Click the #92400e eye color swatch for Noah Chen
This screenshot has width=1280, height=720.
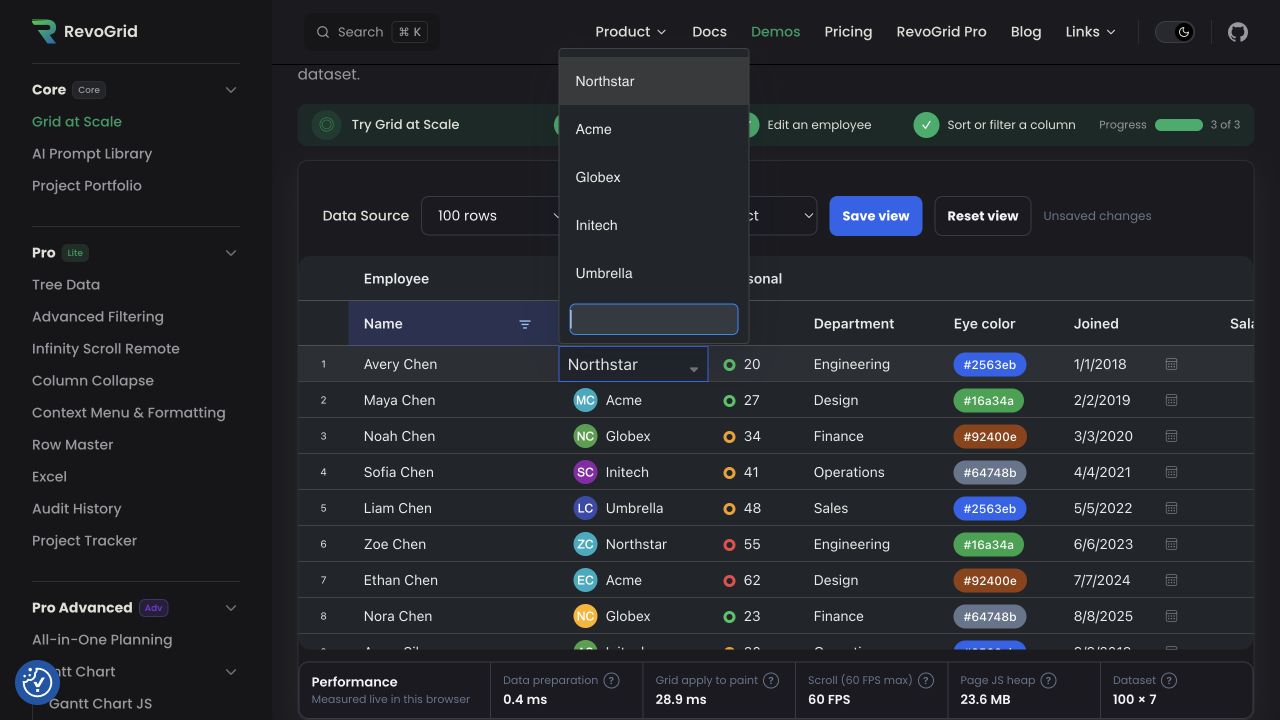tap(990, 437)
